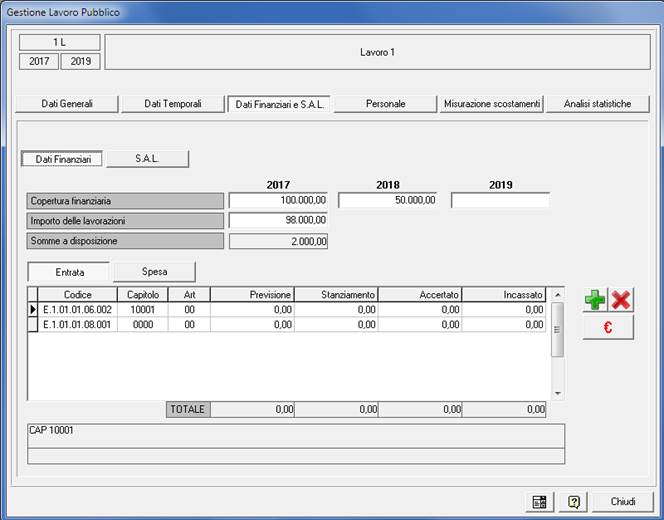Image resolution: width=664 pixels, height=520 pixels.
Task: Open the calculator icon next to help
Action: click(x=539, y=501)
